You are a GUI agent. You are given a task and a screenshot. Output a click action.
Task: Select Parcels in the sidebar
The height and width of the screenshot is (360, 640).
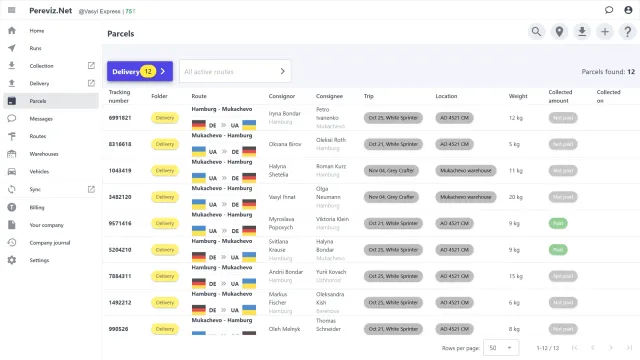click(51, 101)
